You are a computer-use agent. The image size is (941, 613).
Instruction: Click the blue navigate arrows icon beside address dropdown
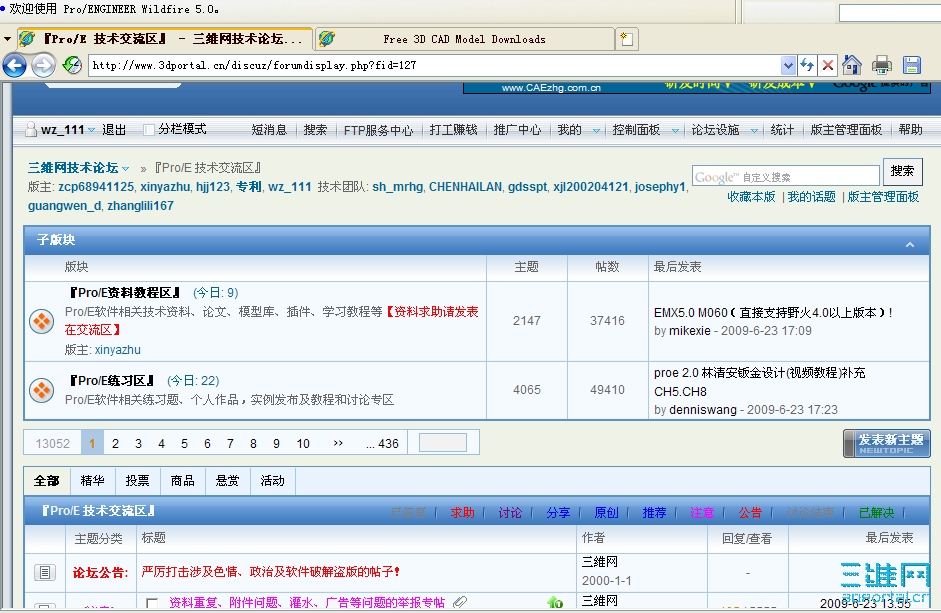click(807, 65)
